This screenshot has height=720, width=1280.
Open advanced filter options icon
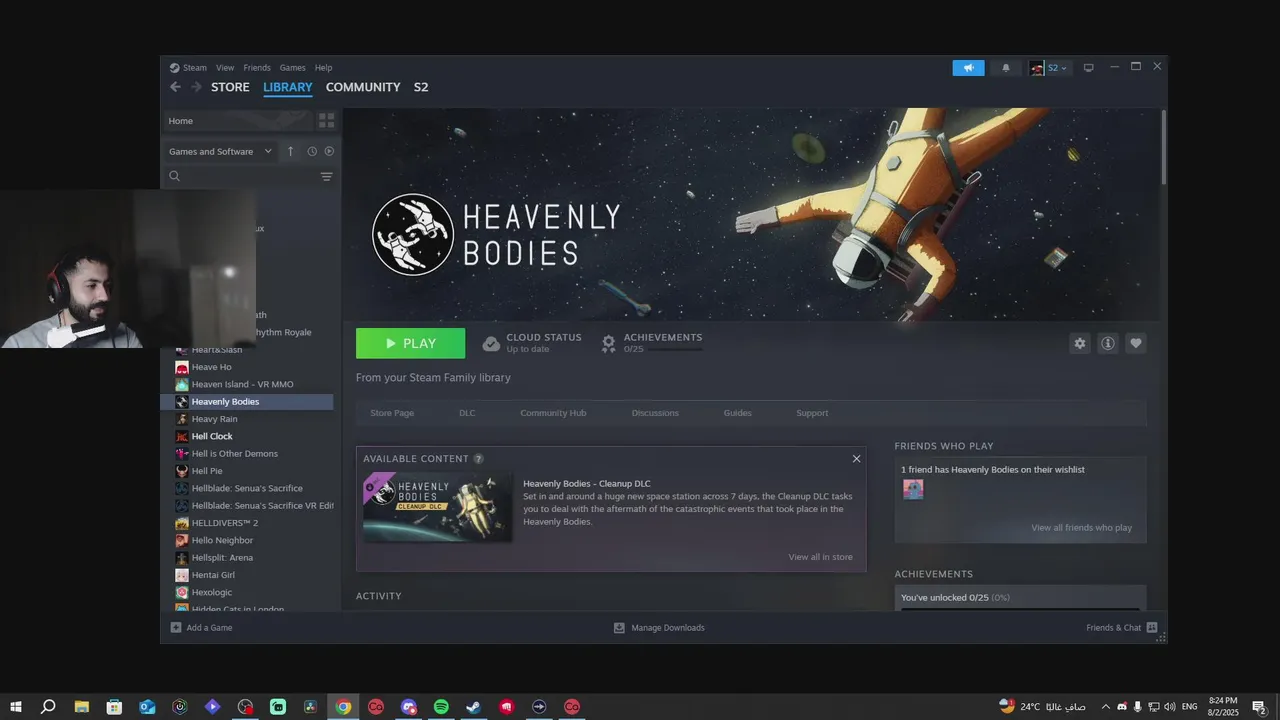tap(326, 176)
